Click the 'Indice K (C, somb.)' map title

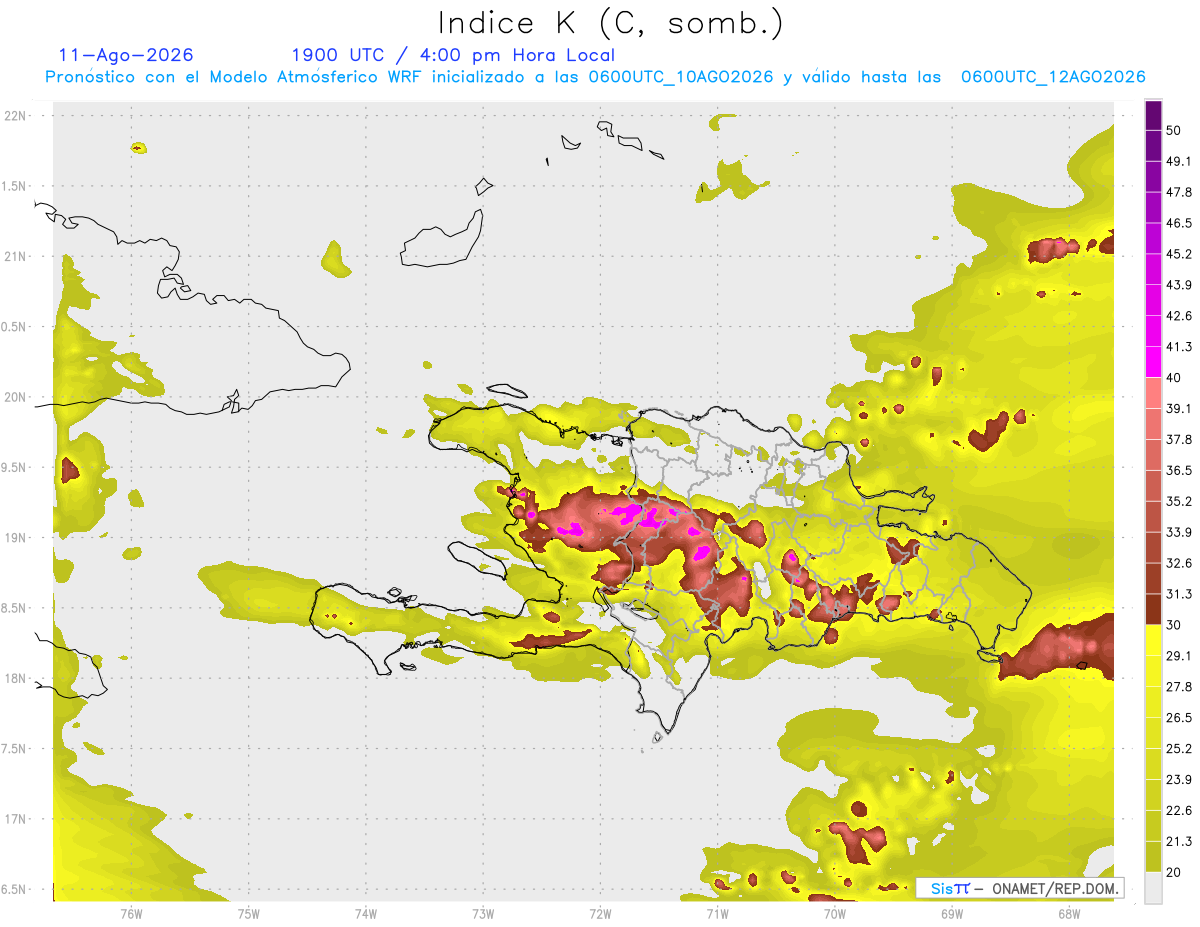point(610,23)
